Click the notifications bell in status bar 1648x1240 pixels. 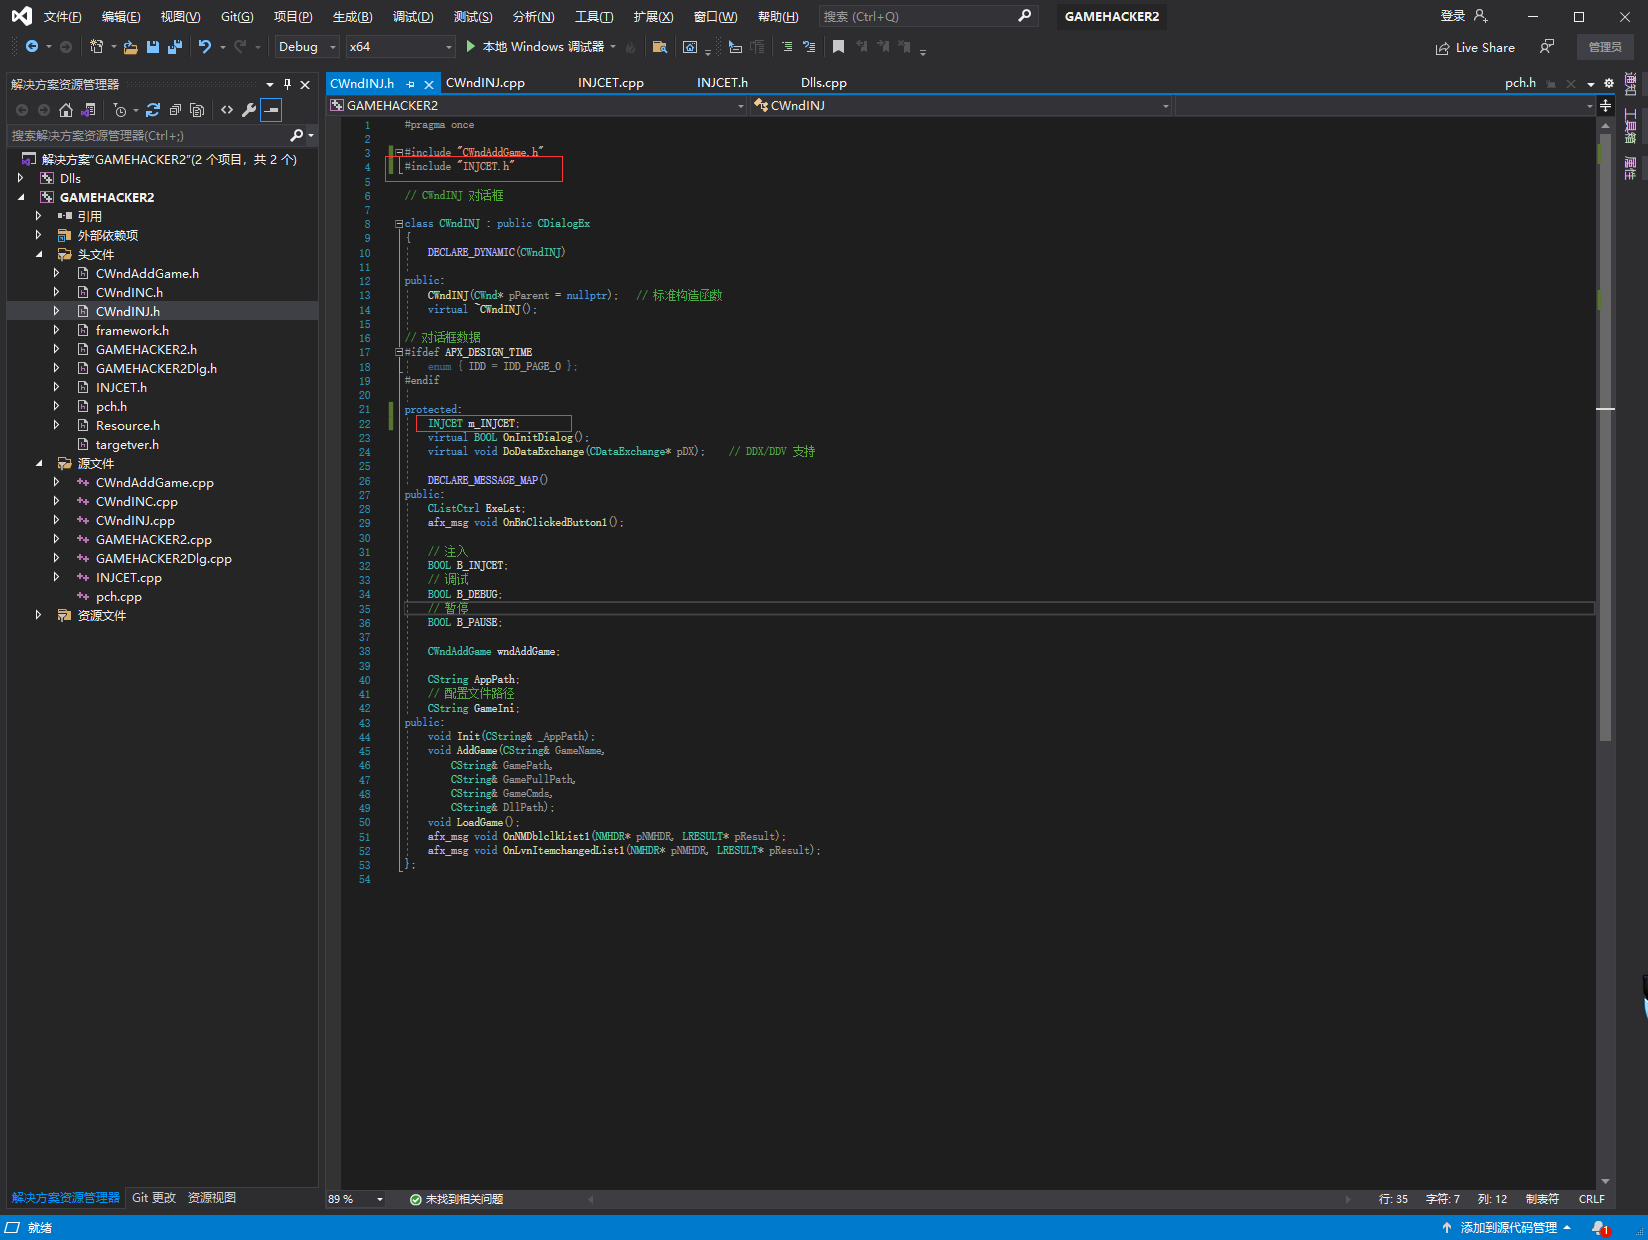[1599, 1228]
